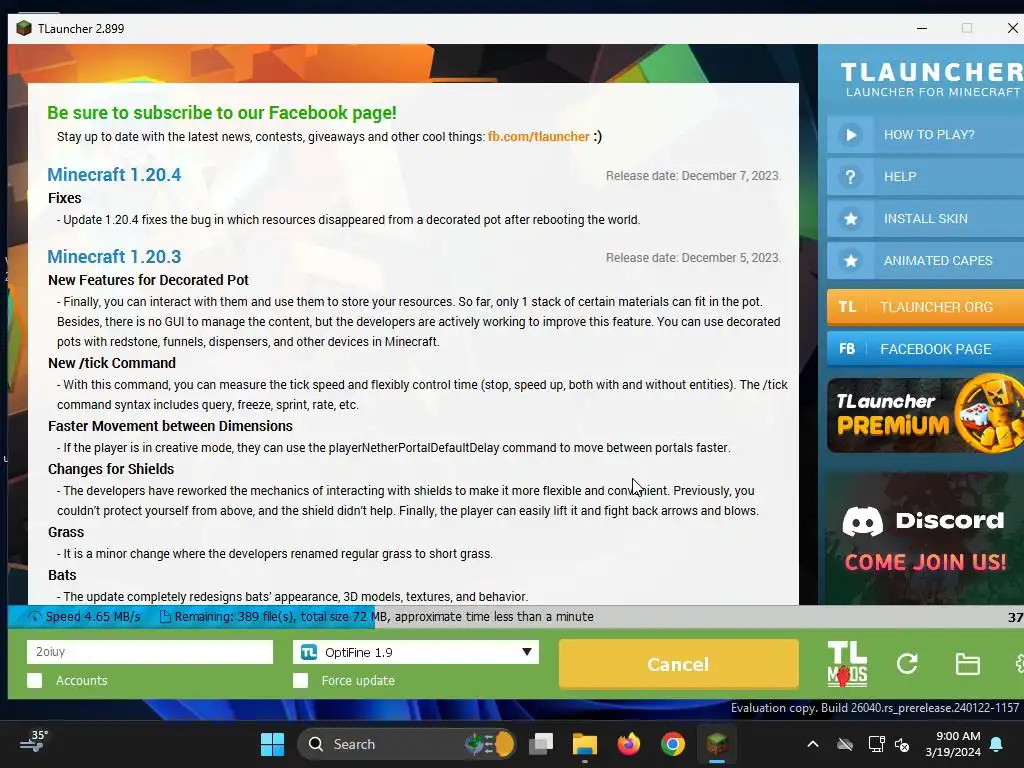
Task: Click the download progress bar
Action: (x=516, y=616)
